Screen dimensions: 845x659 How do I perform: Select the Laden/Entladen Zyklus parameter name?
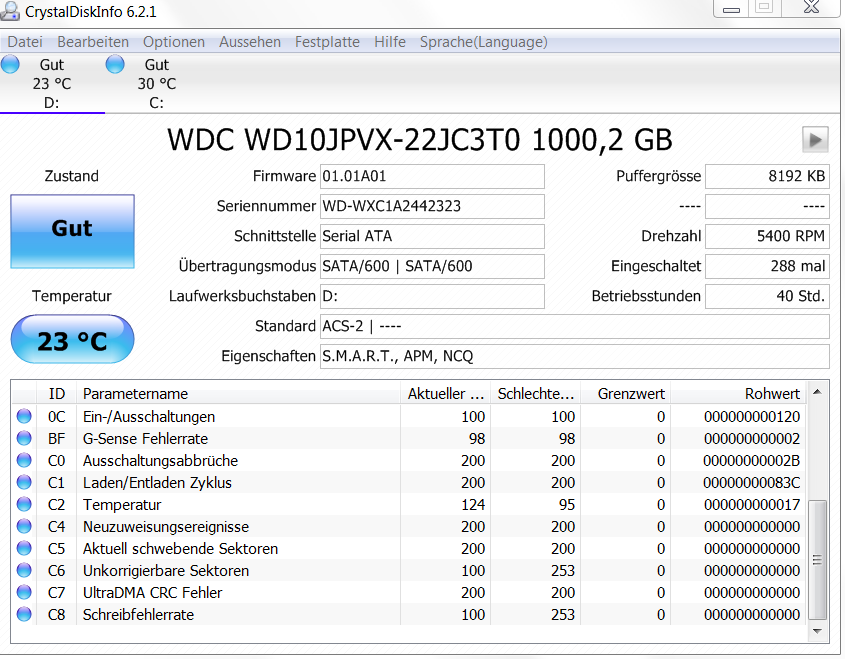point(157,483)
